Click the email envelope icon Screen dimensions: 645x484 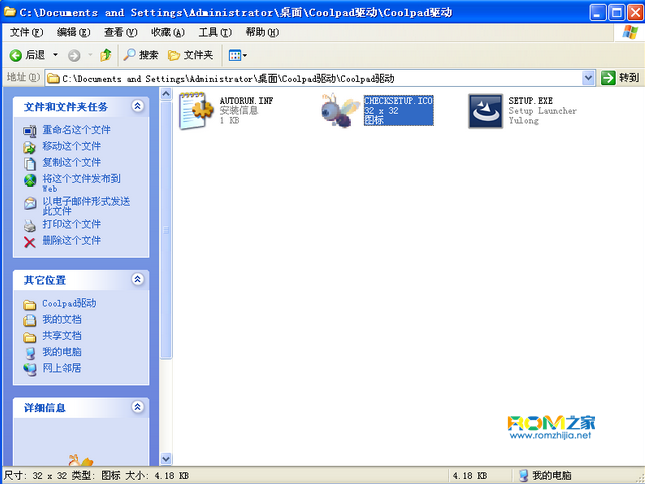[x=30, y=203]
